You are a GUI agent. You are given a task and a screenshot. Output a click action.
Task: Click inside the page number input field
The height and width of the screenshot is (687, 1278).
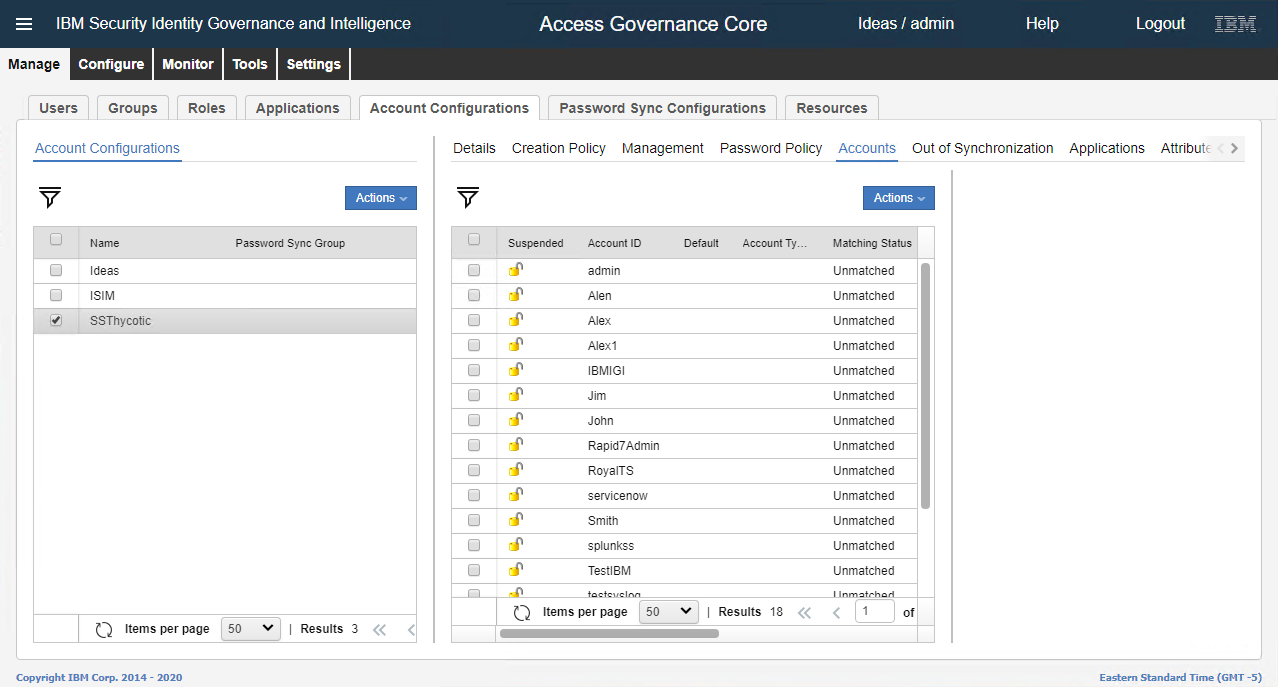(x=874, y=611)
